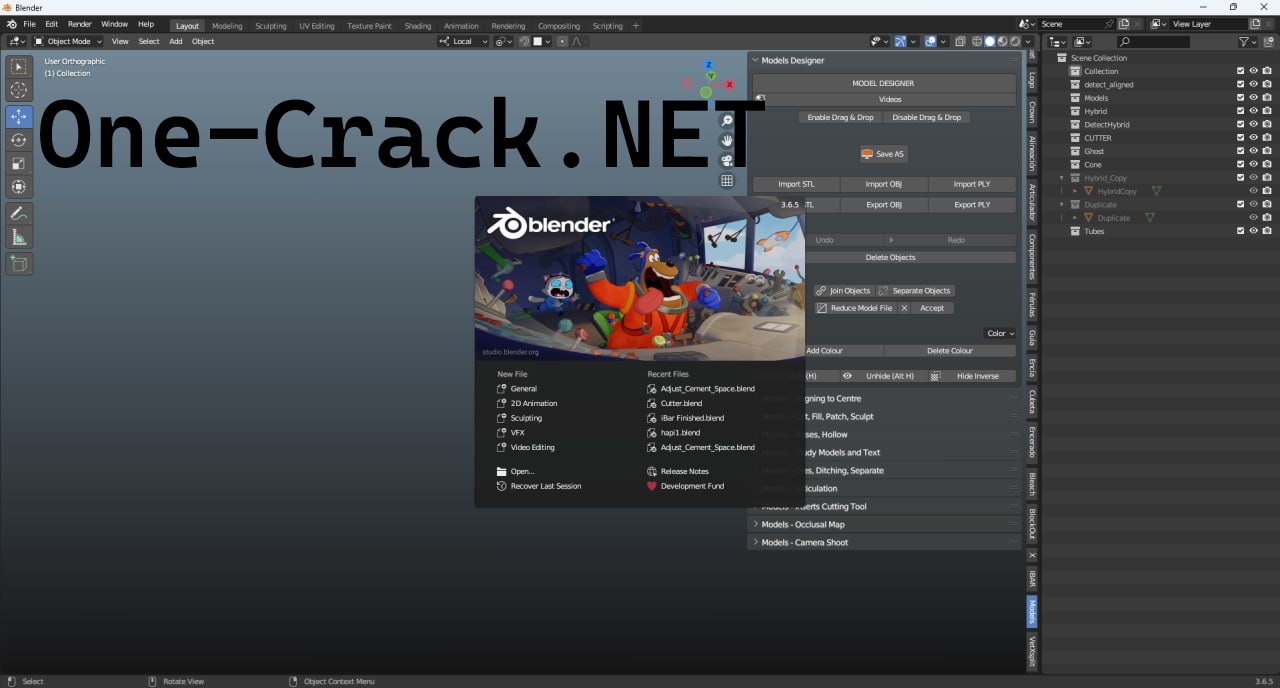Open the Render menu
The width and height of the screenshot is (1280, 688).
[x=80, y=24]
